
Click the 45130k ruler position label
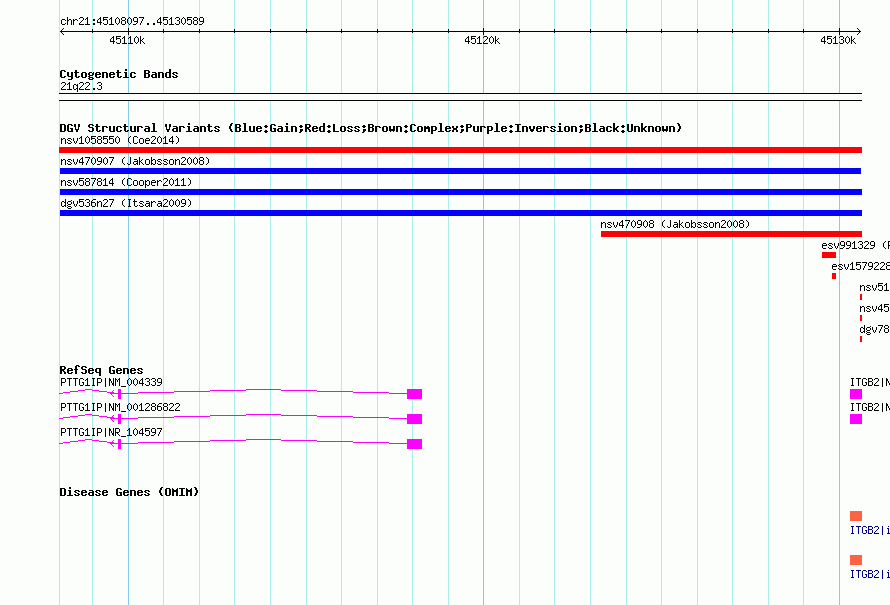pyautogui.click(x=838, y=40)
